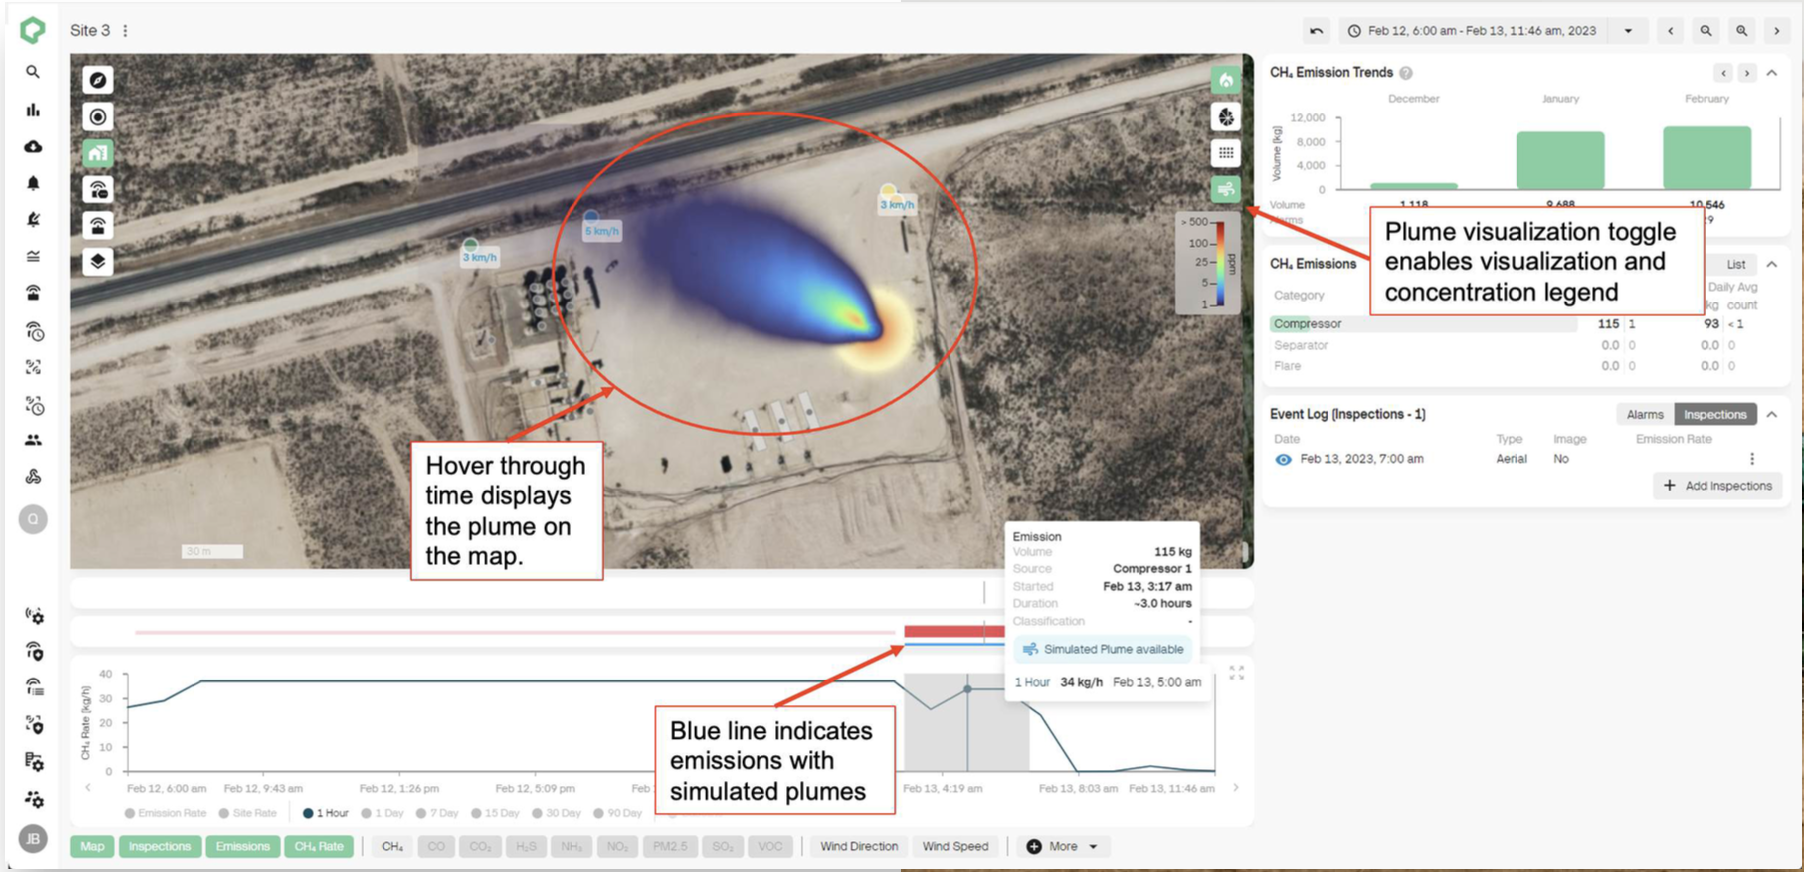The height and width of the screenshot is (872, 1804).
Task: Open the people/team icon in sidebar
Action: [x=33, y=440]
